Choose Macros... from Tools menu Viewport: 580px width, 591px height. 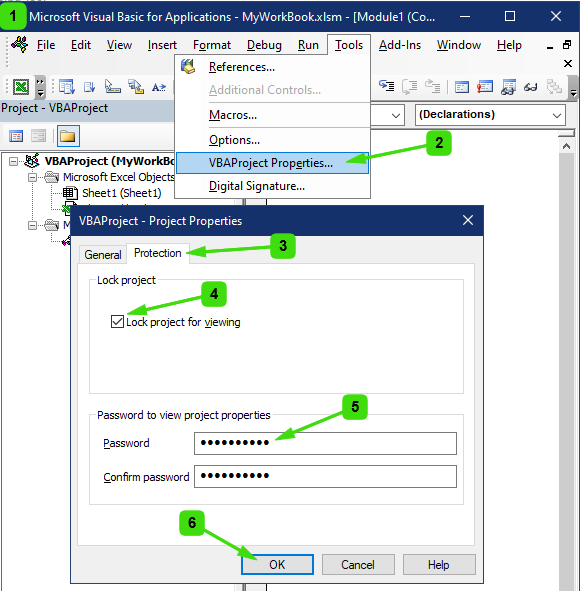(272, 115)
